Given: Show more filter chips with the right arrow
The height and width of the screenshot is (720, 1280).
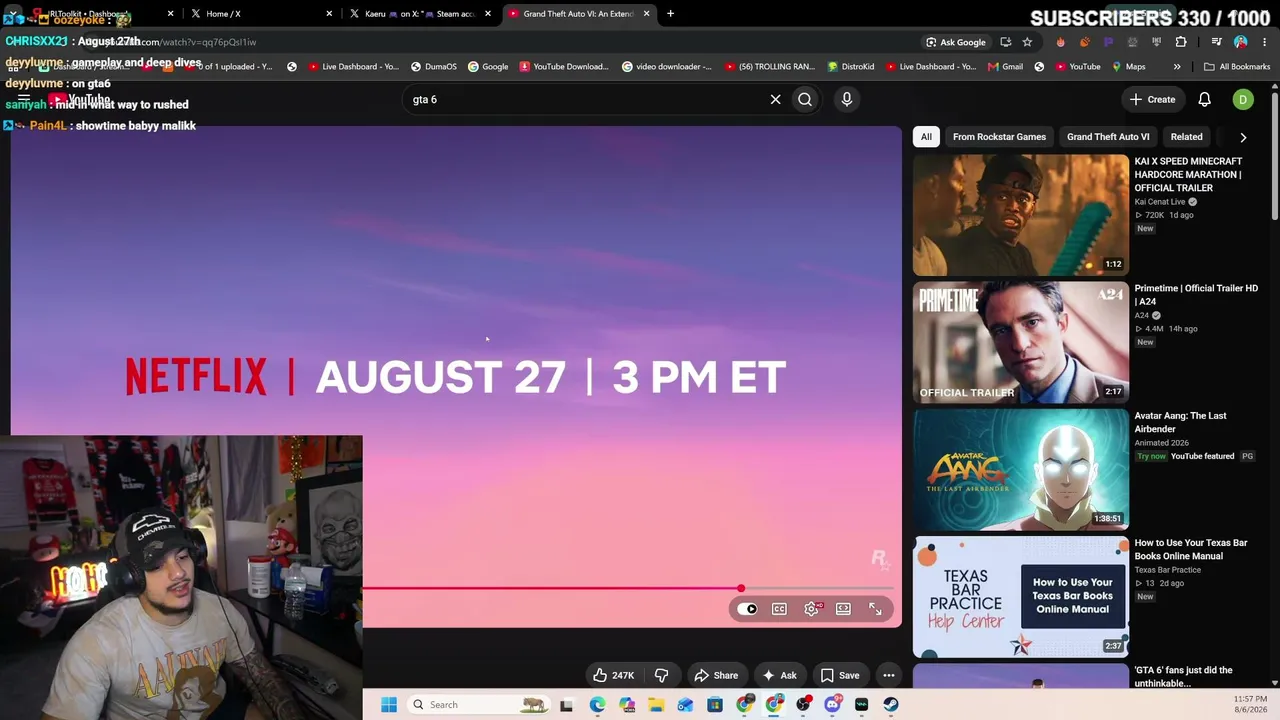Looking at the screenshot, I should point(1243,137).
